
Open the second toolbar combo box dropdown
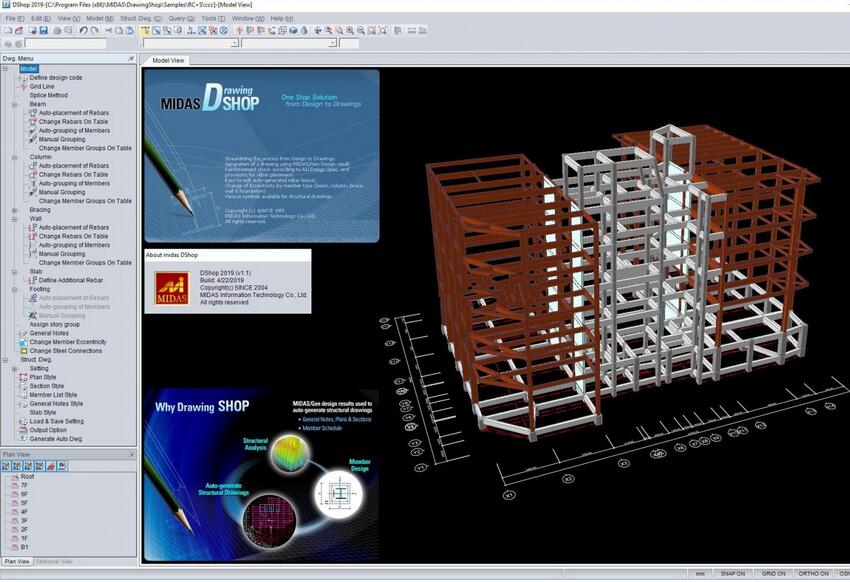[332, 43]
